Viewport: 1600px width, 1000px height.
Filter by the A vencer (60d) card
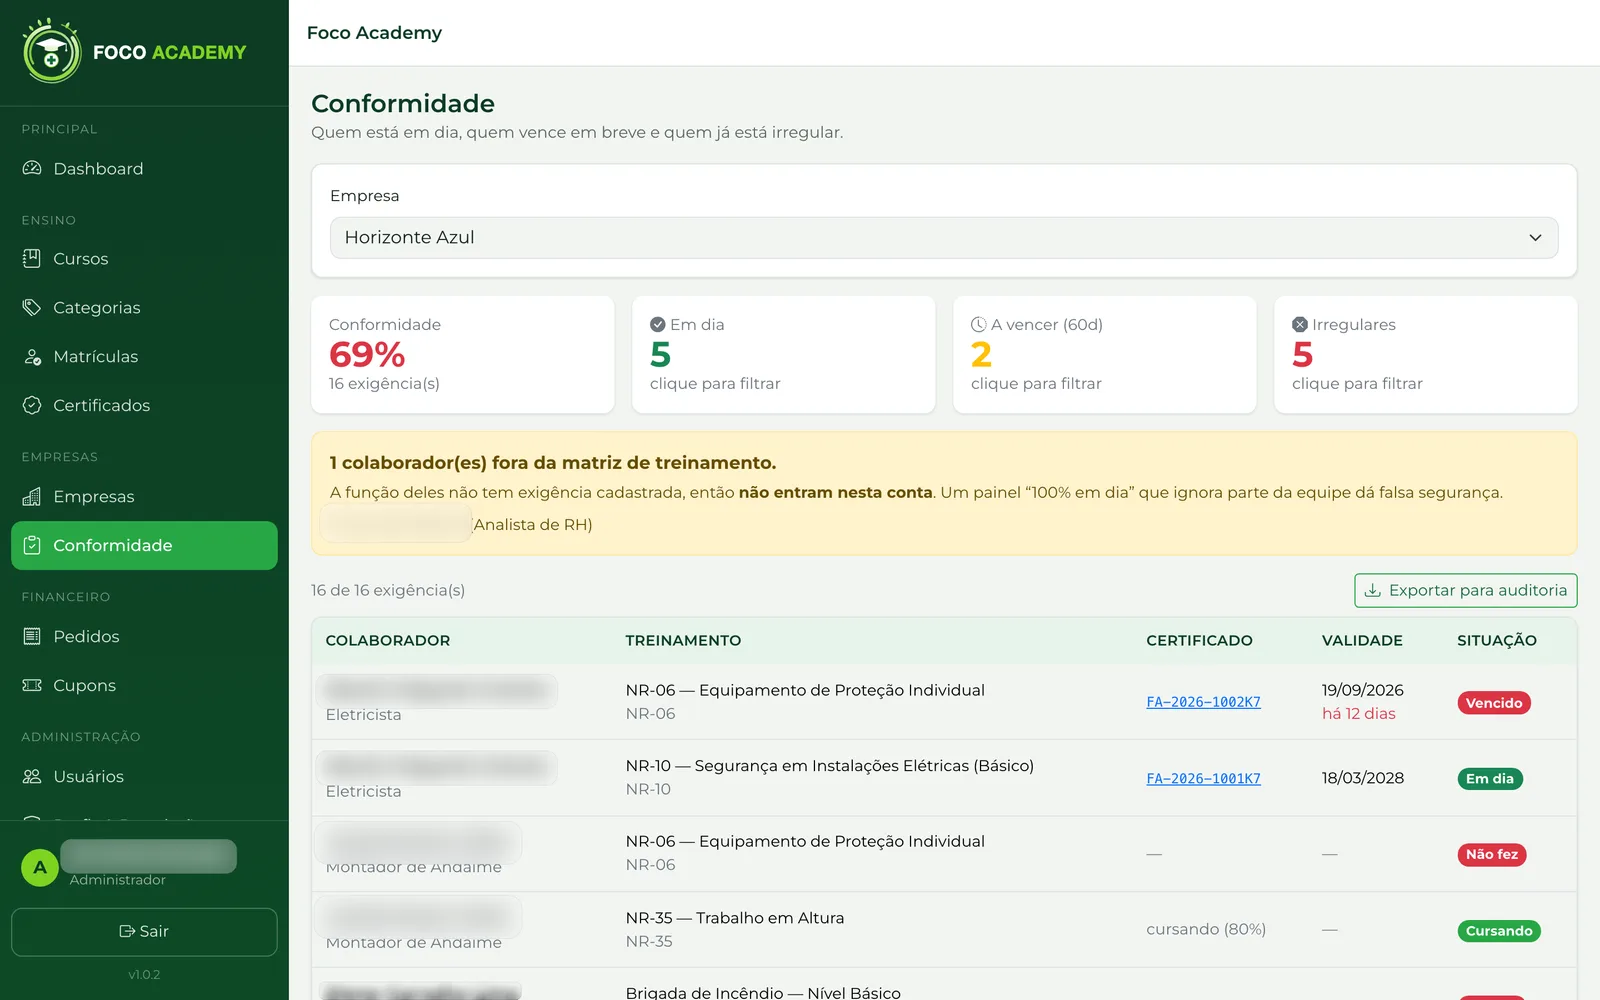click(x=1104, y=354)
